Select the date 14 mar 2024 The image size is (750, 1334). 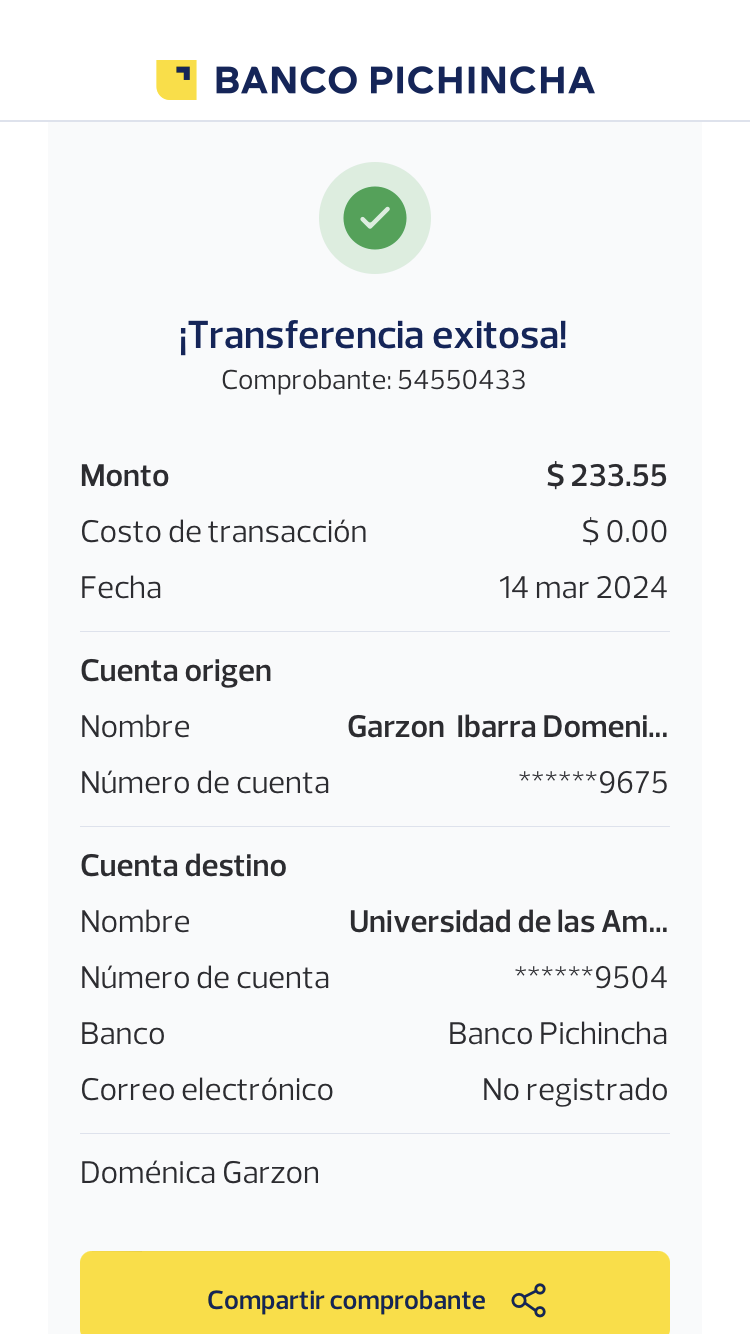[582, 587]
